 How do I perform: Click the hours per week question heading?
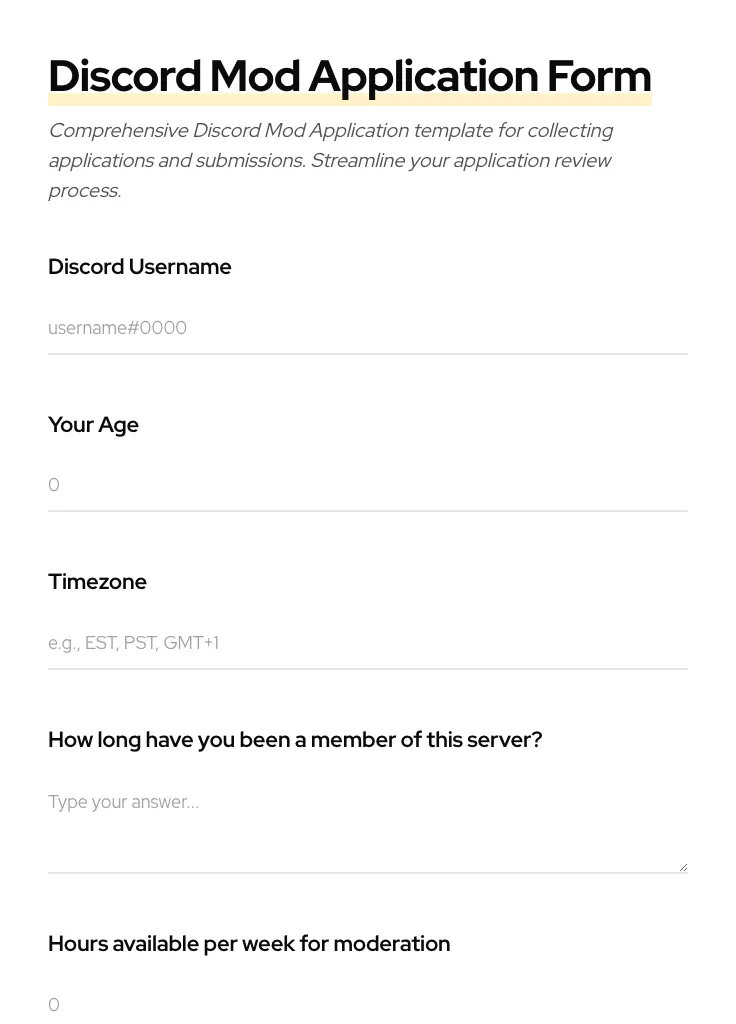click(249, 944)
